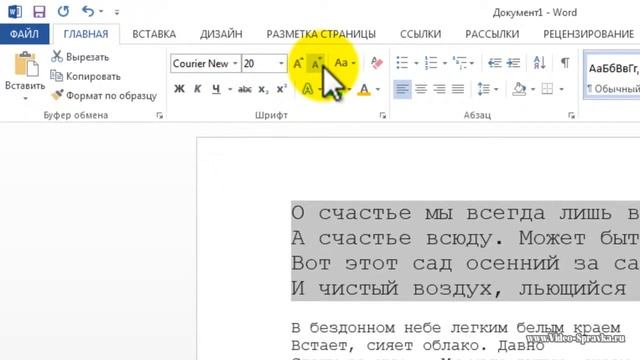Justify the text alignment
Screen dimensions: 640x360
(x=458, y=89)
